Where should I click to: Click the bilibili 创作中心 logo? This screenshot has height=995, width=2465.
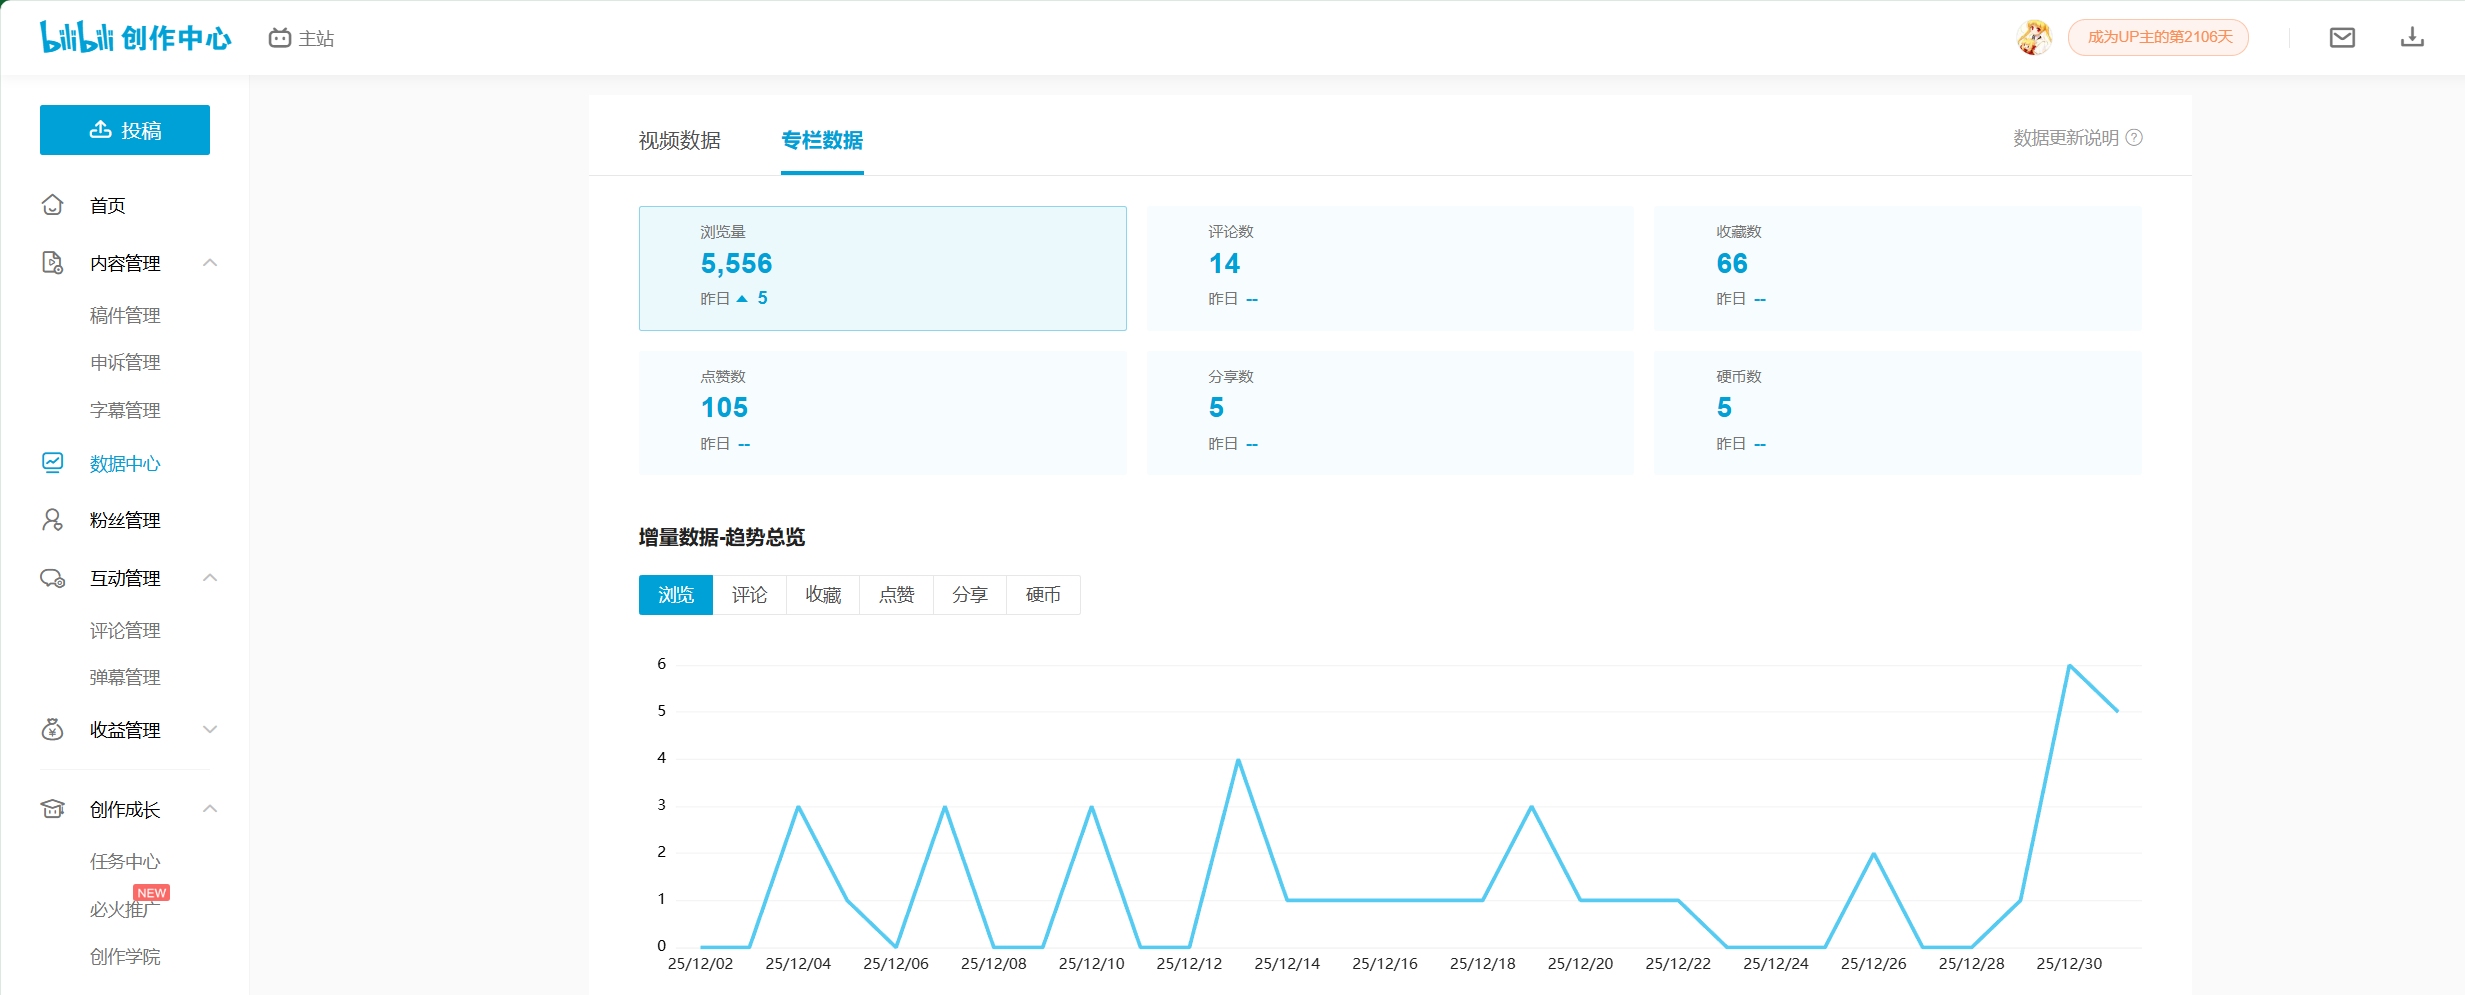(x=135, y=38)
